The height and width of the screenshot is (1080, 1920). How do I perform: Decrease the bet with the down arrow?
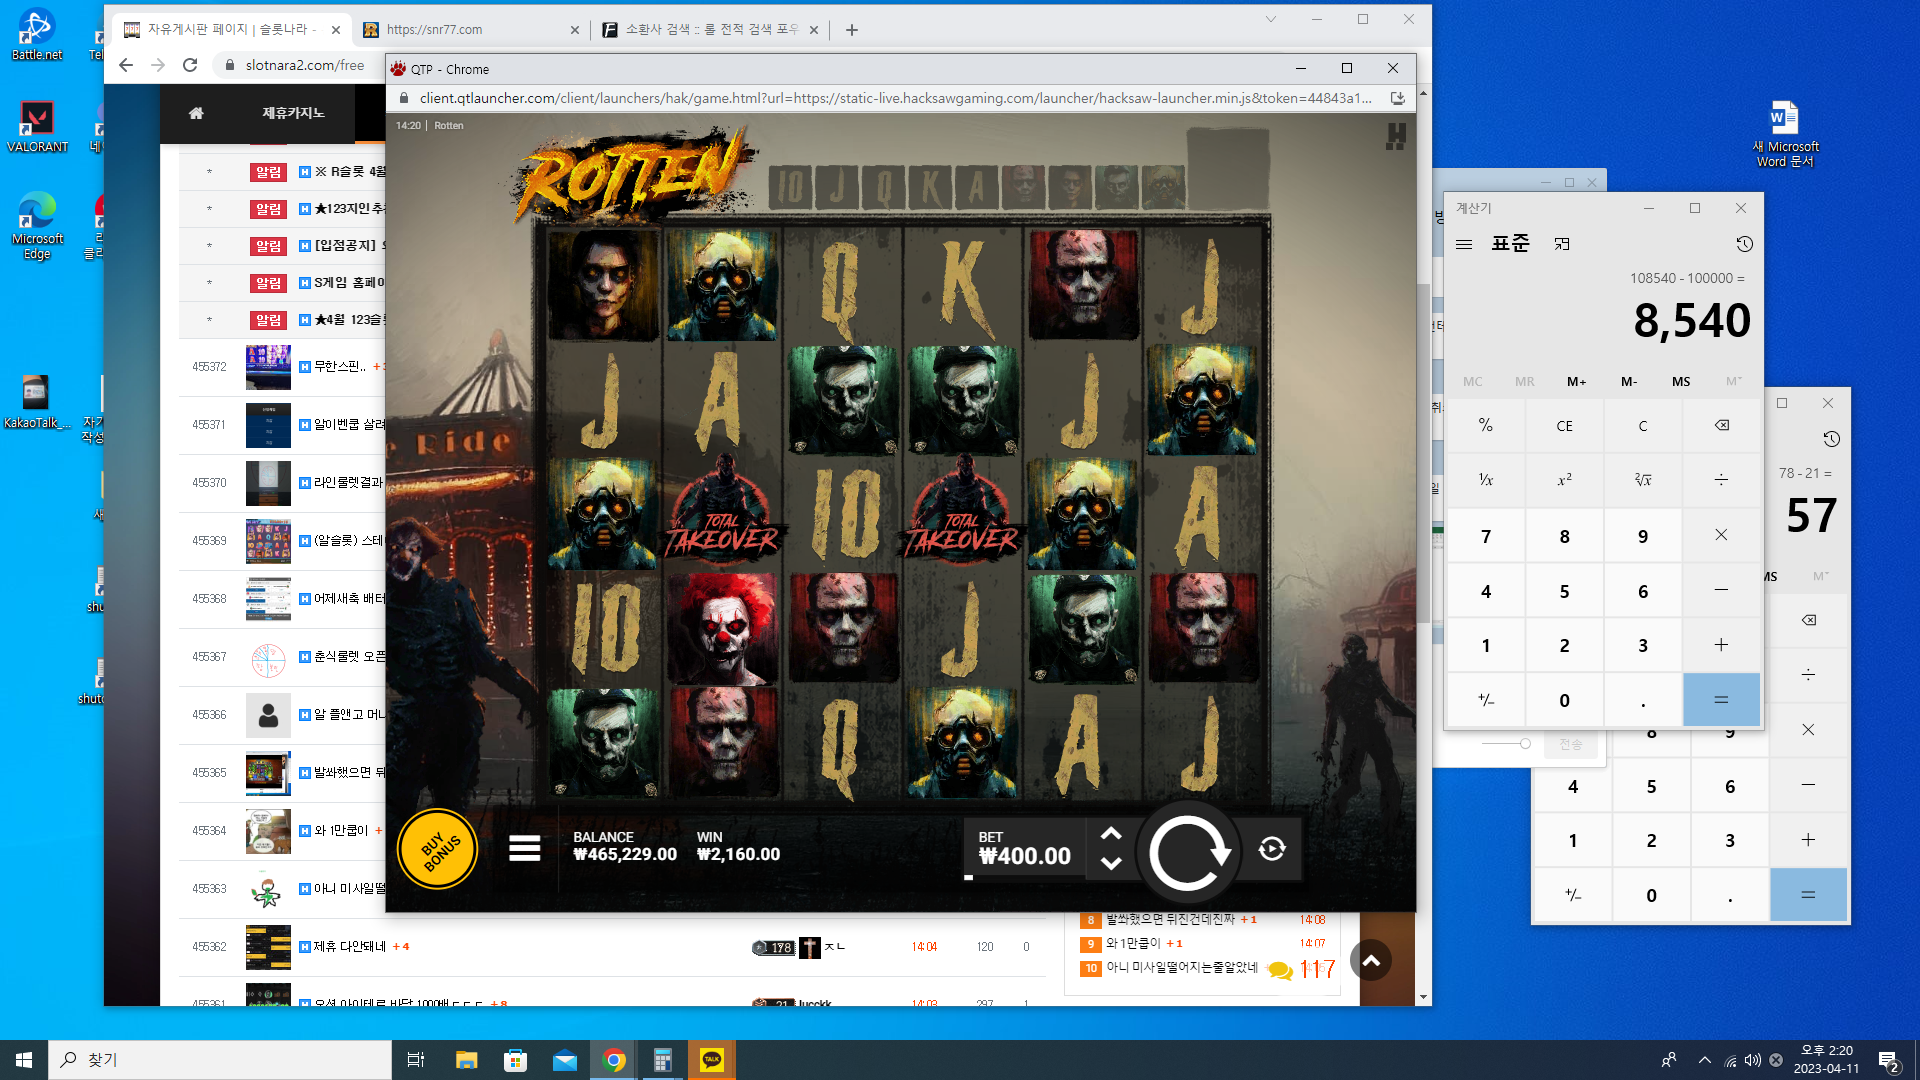point(1111,863)
